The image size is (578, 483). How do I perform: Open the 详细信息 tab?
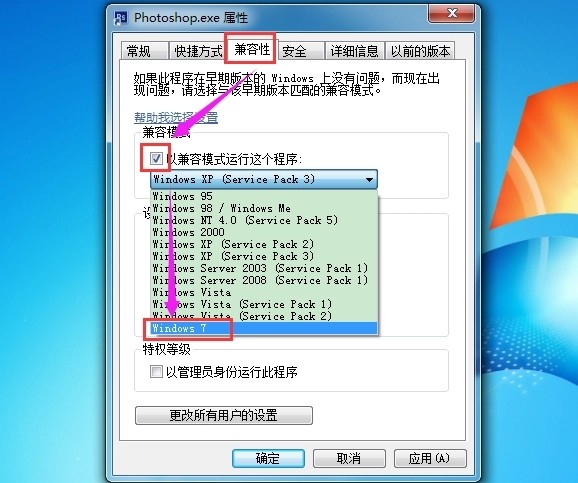click(x=355, y=51)
